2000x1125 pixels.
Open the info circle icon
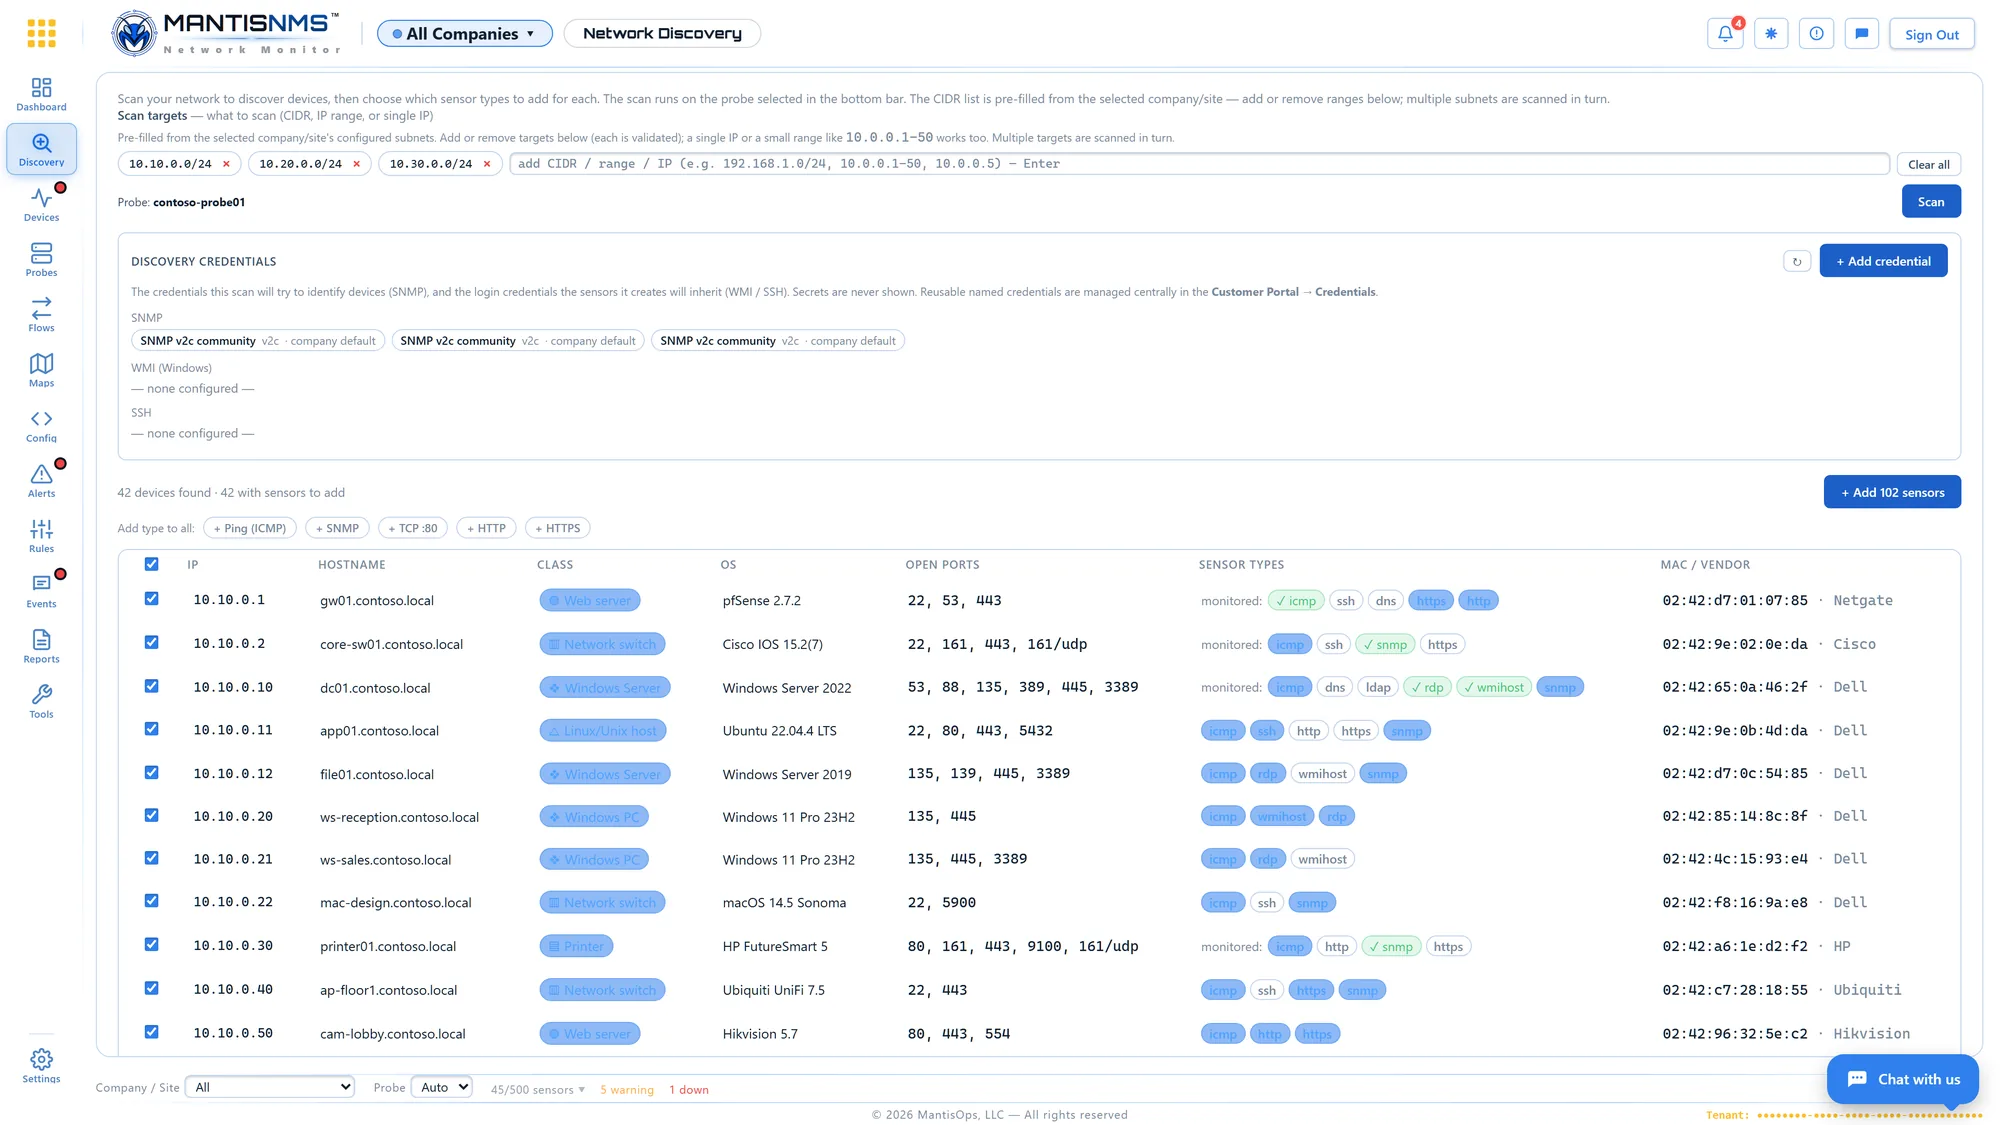[1816, 33]
